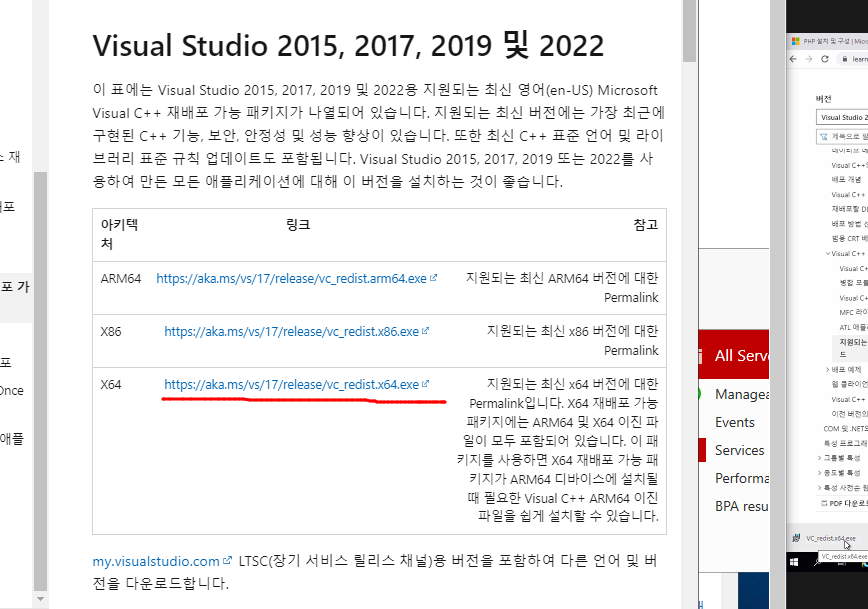868x609 pixels.
Task: Open 'BPA results' in the Server Manager tile
Action: click(x=741, y=506)
